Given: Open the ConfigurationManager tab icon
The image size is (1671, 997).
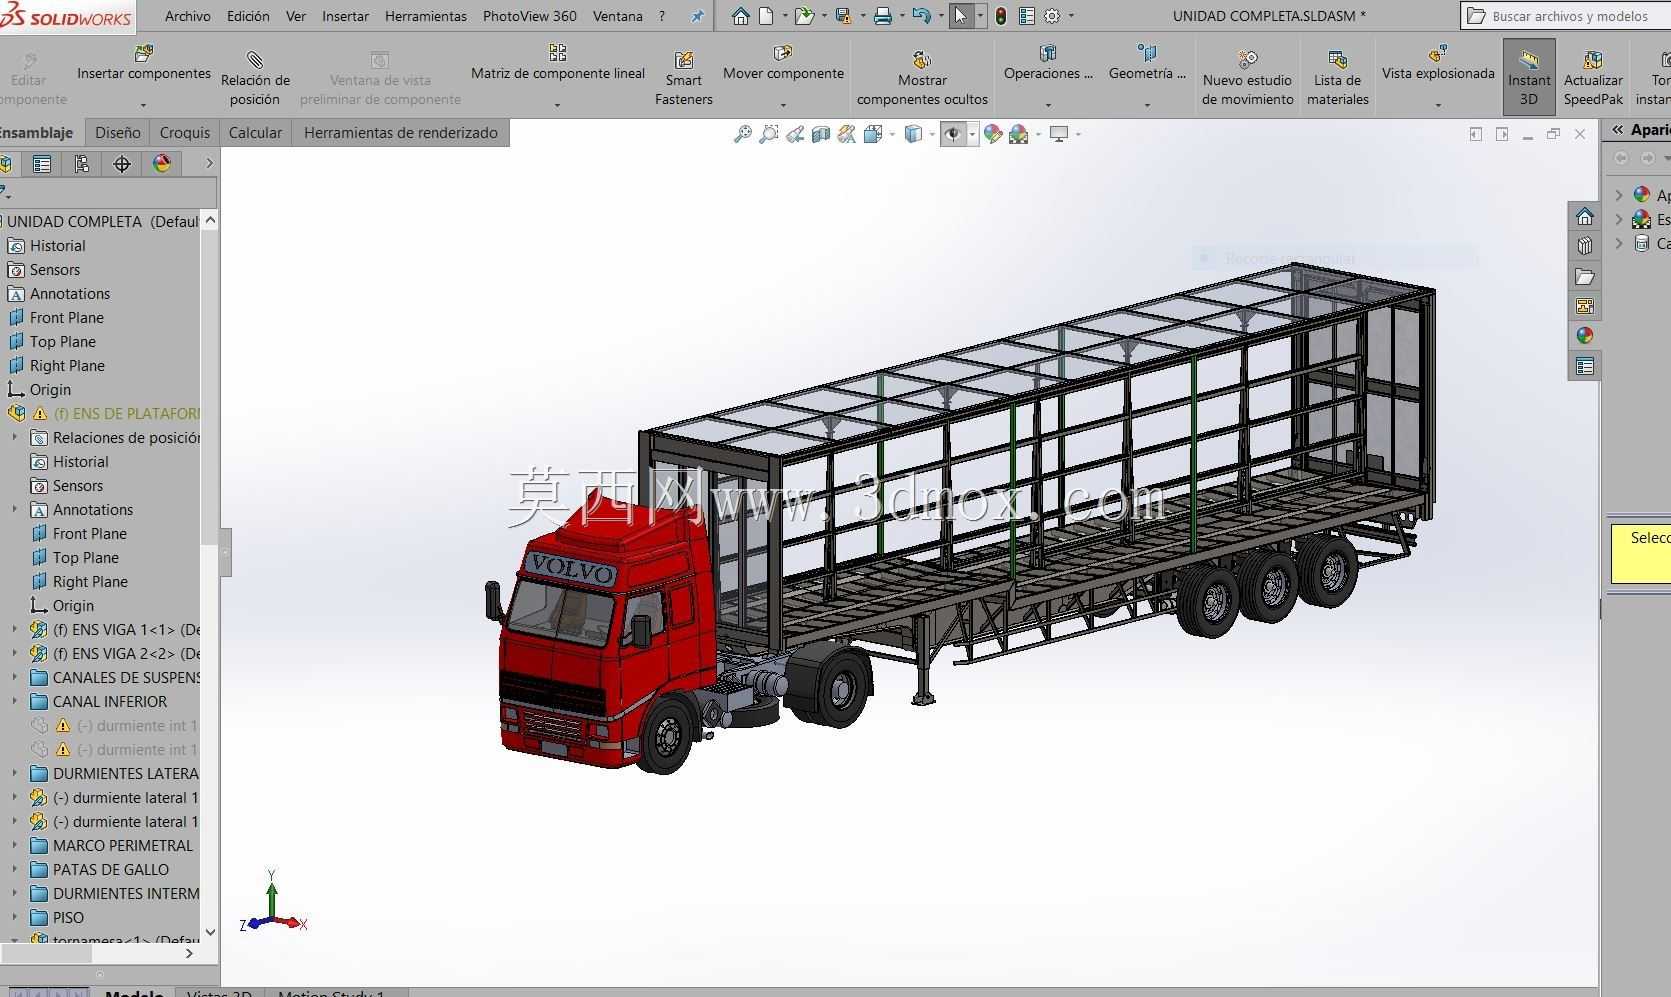Looking at the screenshot, I should tap(82, 164).
